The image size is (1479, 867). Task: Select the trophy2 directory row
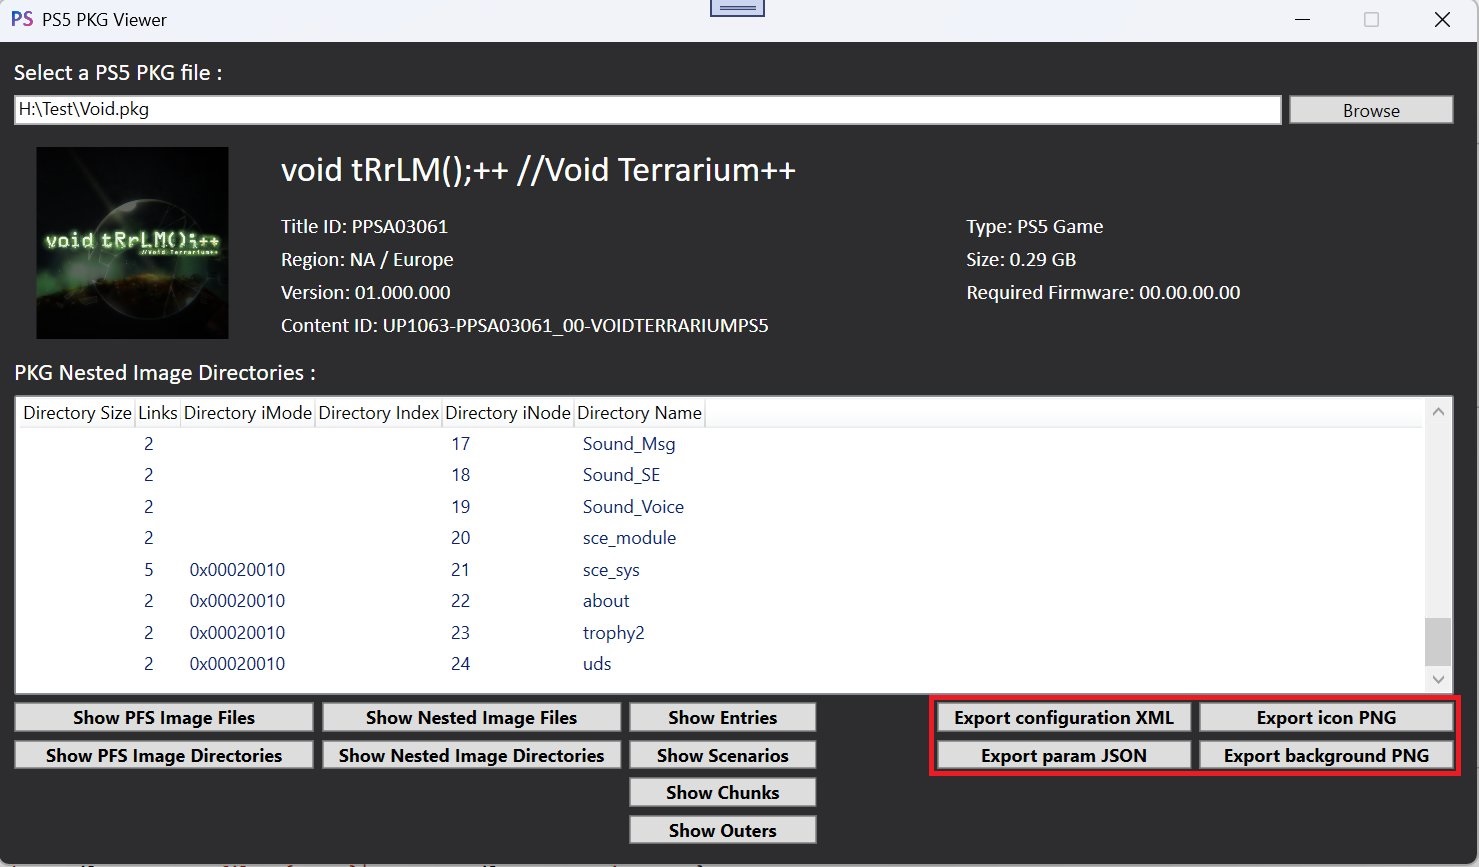[x=613, y=633]
